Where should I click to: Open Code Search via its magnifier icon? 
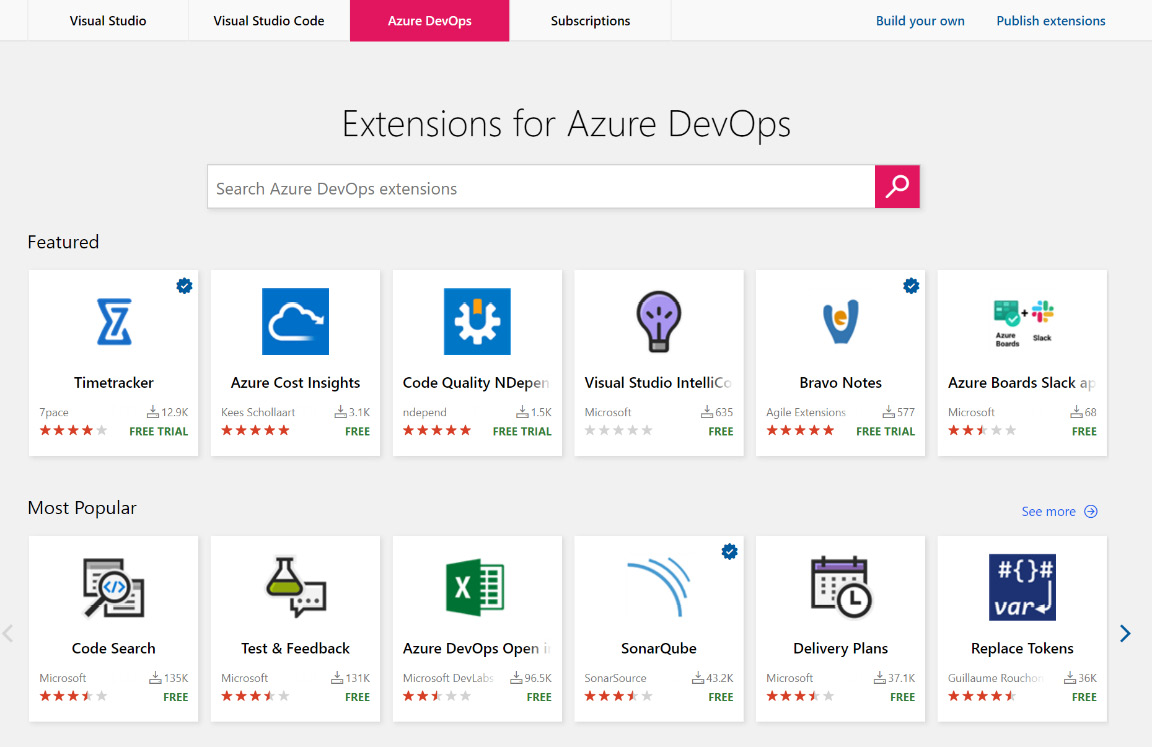113,588
